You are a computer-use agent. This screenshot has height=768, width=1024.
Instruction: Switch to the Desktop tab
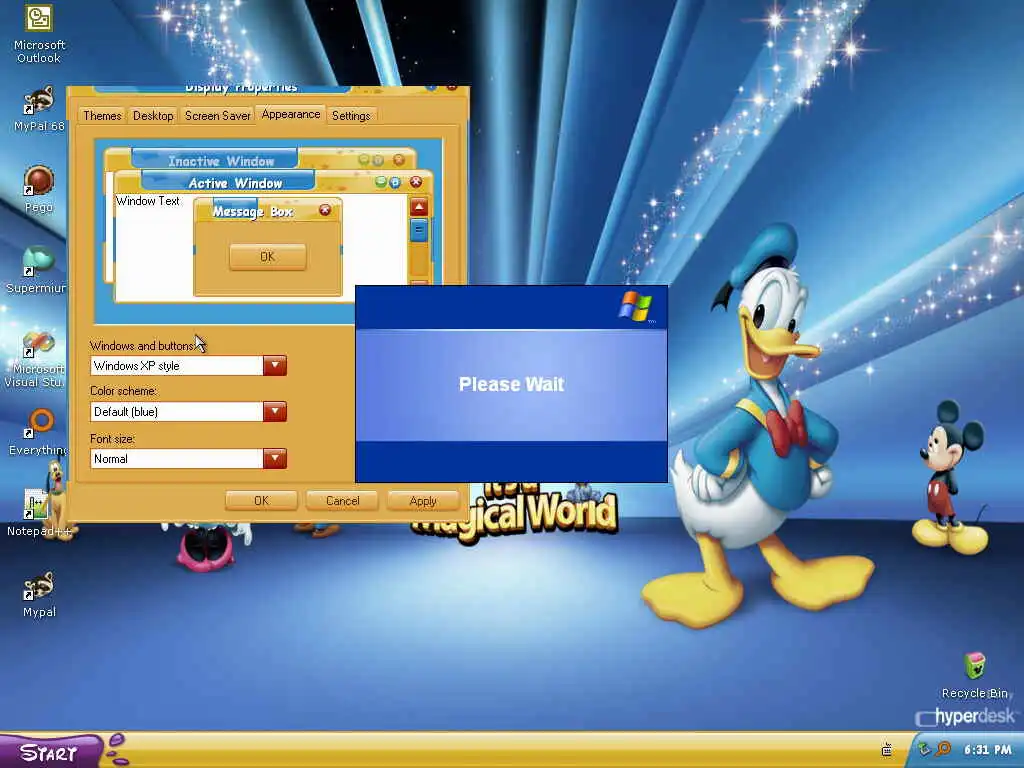tap(153, 116)
